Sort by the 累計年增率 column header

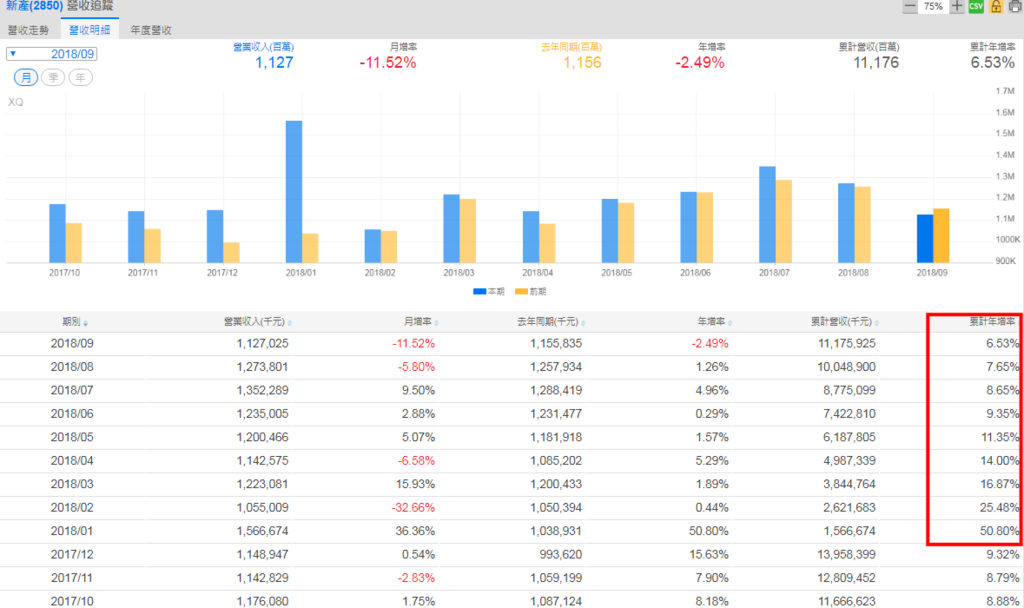click(992, 322)
